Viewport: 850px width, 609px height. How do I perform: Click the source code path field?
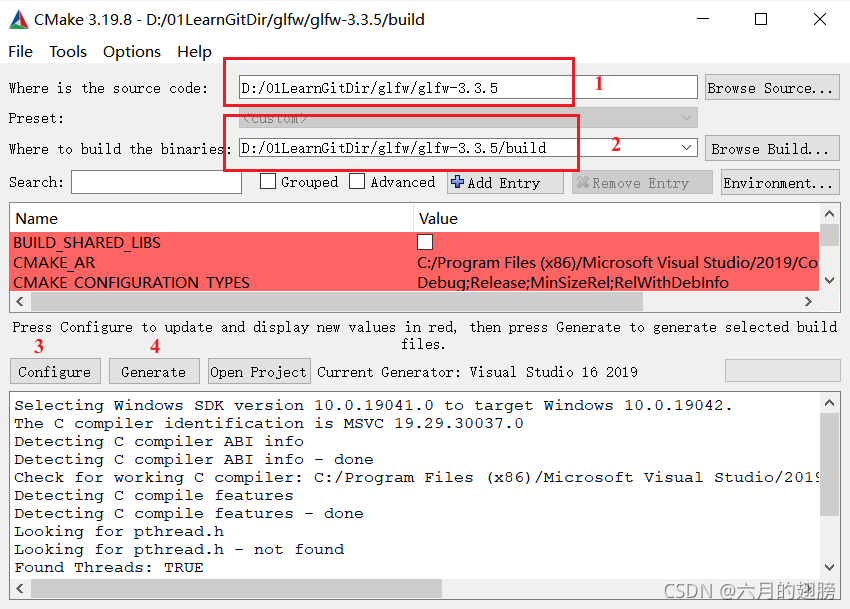tap(468, 87)
